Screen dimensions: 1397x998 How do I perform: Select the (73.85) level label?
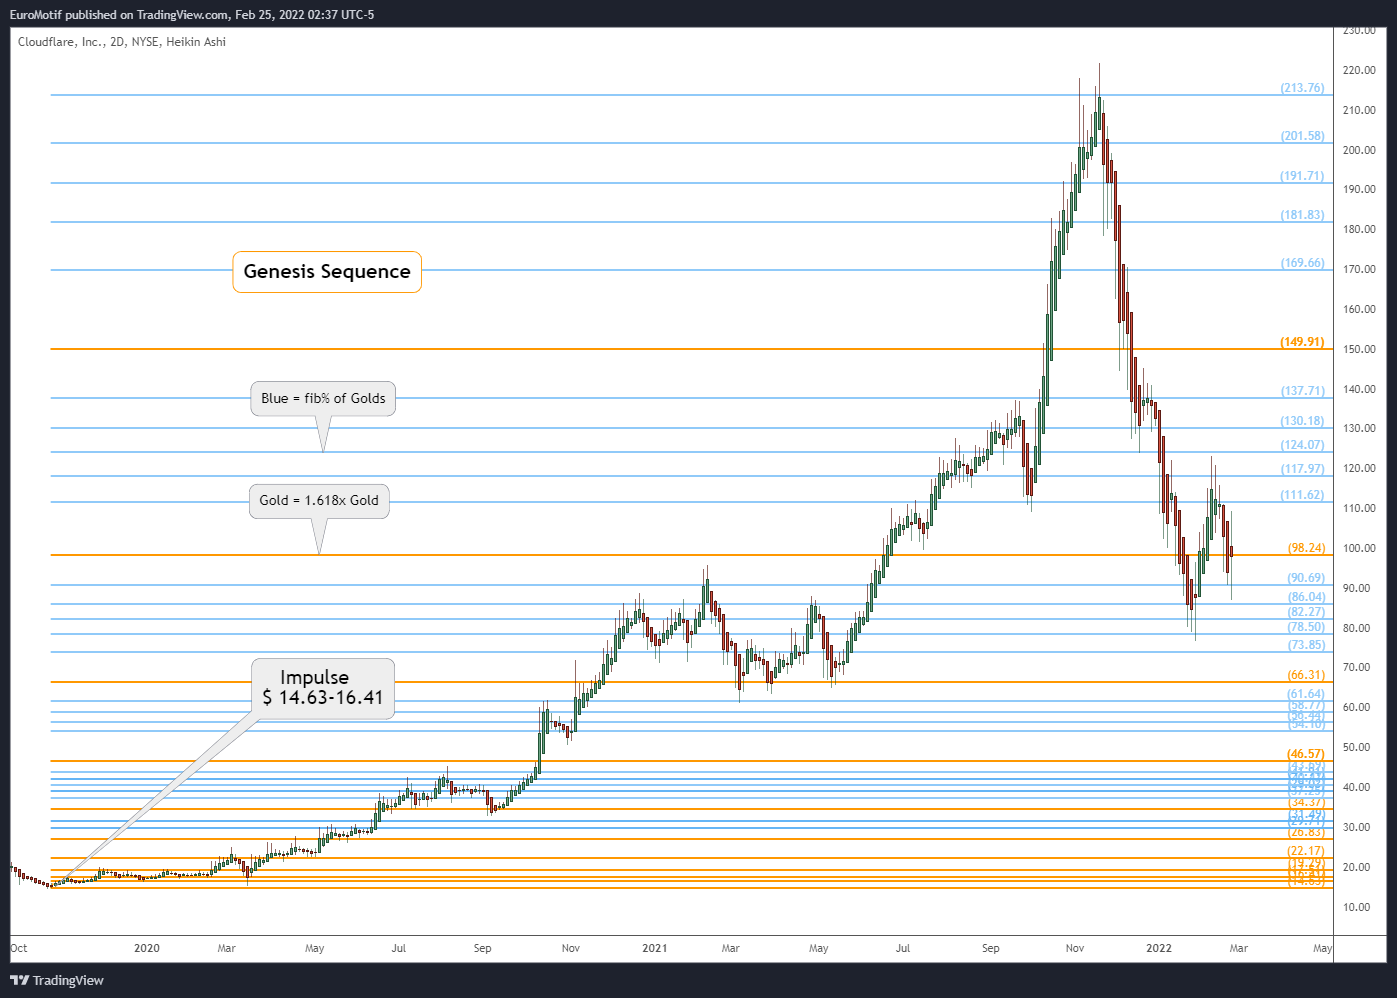[1306, 645]
